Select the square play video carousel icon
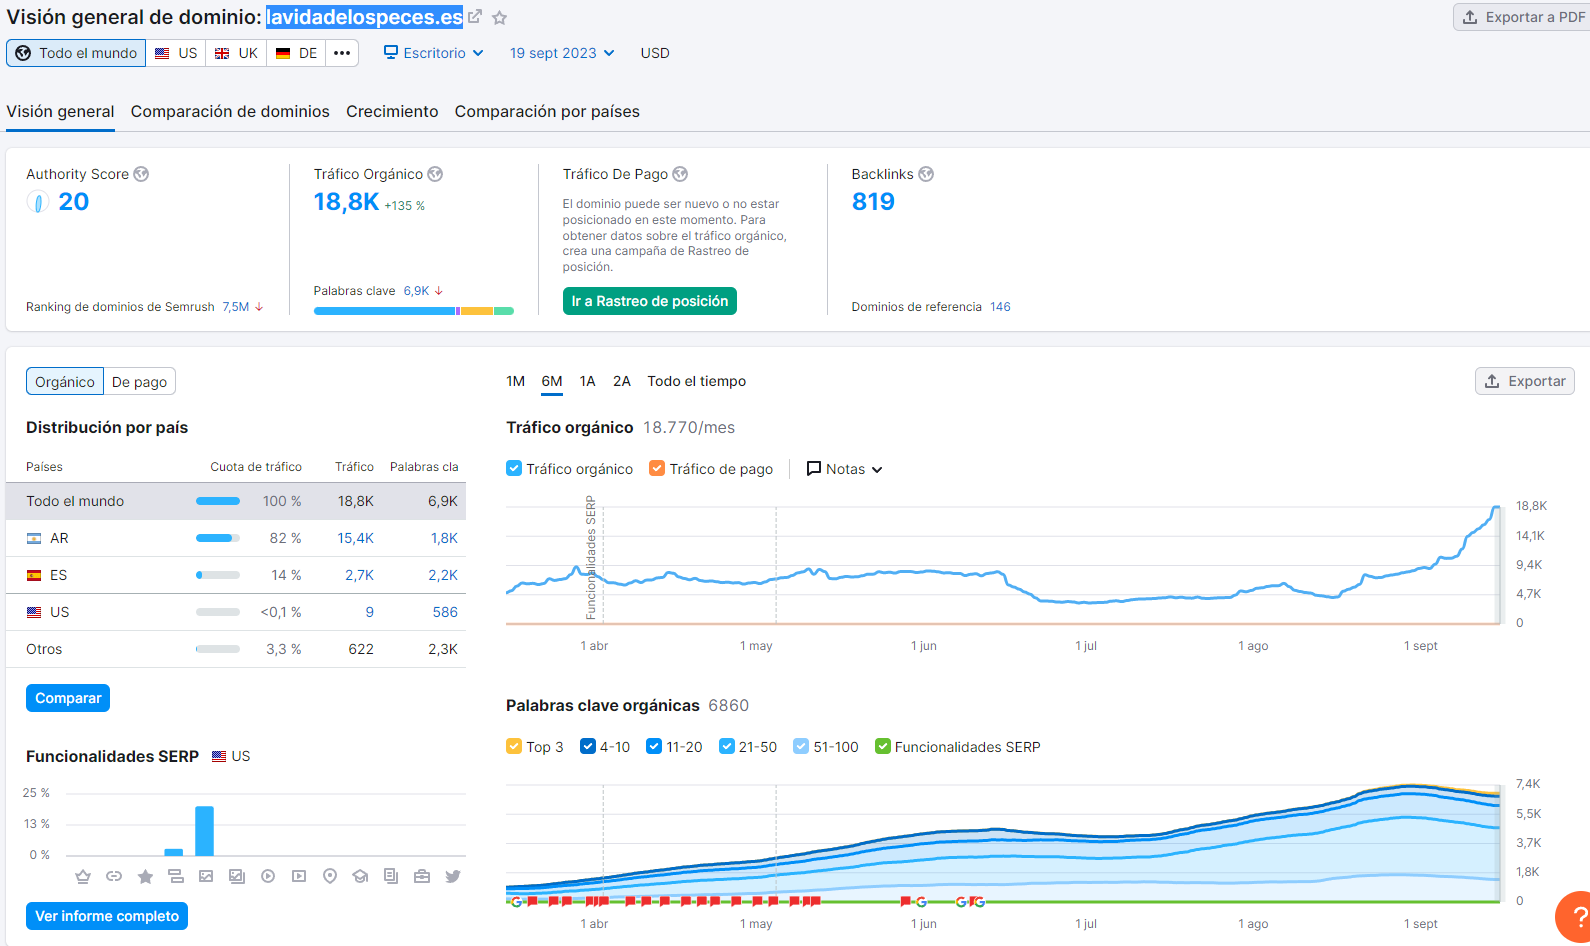This screenshot has width=1590, height=946. [x=299, y=876]
